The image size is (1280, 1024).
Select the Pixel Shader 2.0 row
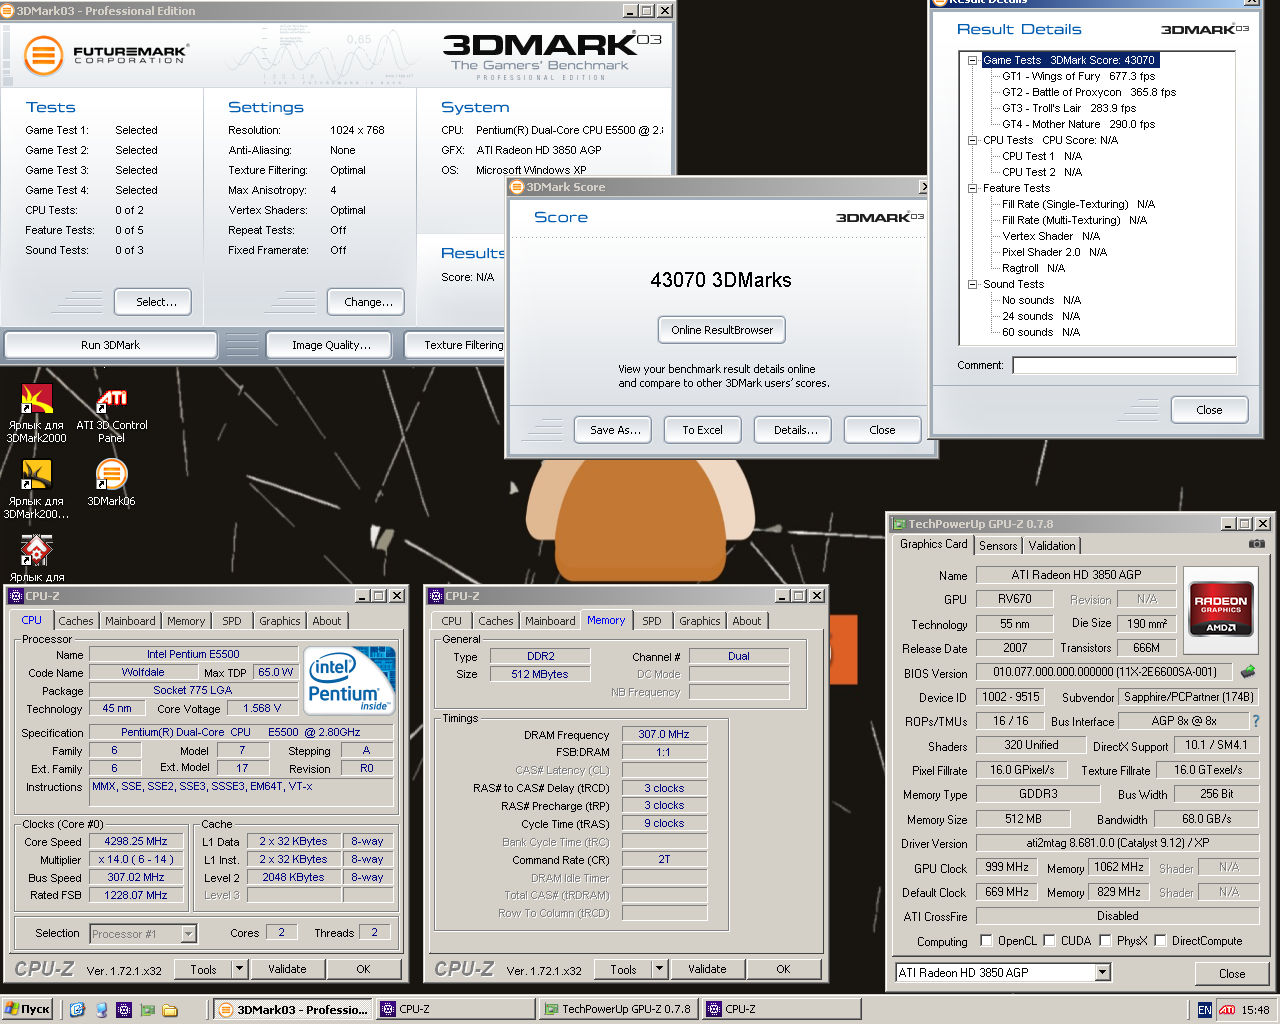click(1054, 252)
